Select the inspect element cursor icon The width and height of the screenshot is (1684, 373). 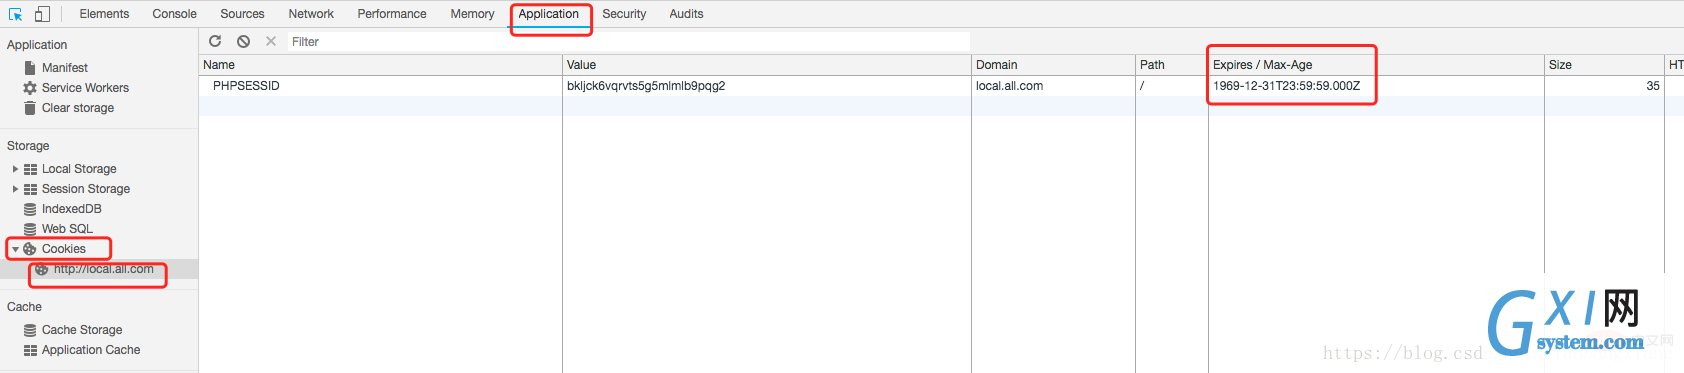15,14
